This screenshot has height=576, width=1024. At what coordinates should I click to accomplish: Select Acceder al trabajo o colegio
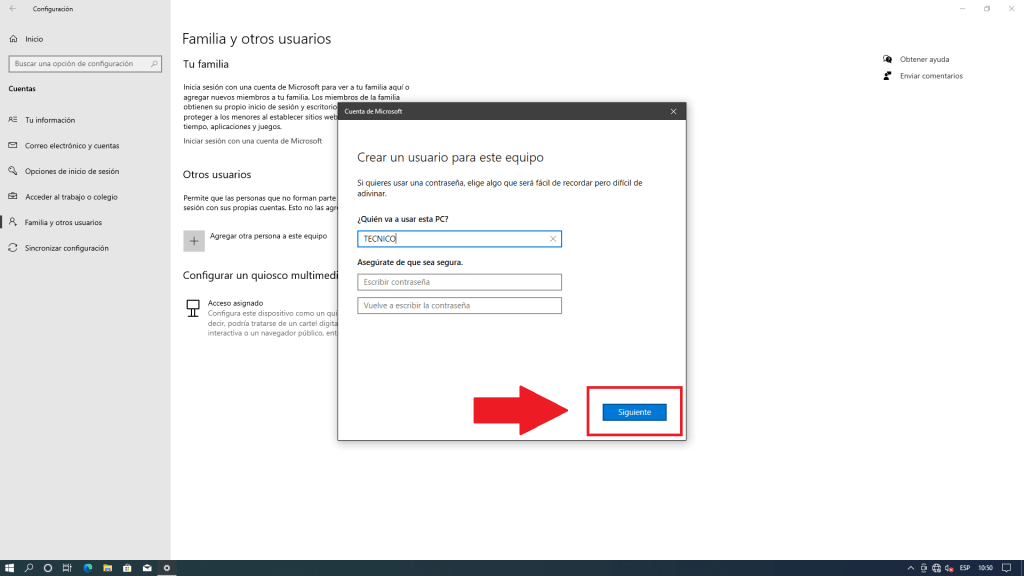click(x=70, y=197)
